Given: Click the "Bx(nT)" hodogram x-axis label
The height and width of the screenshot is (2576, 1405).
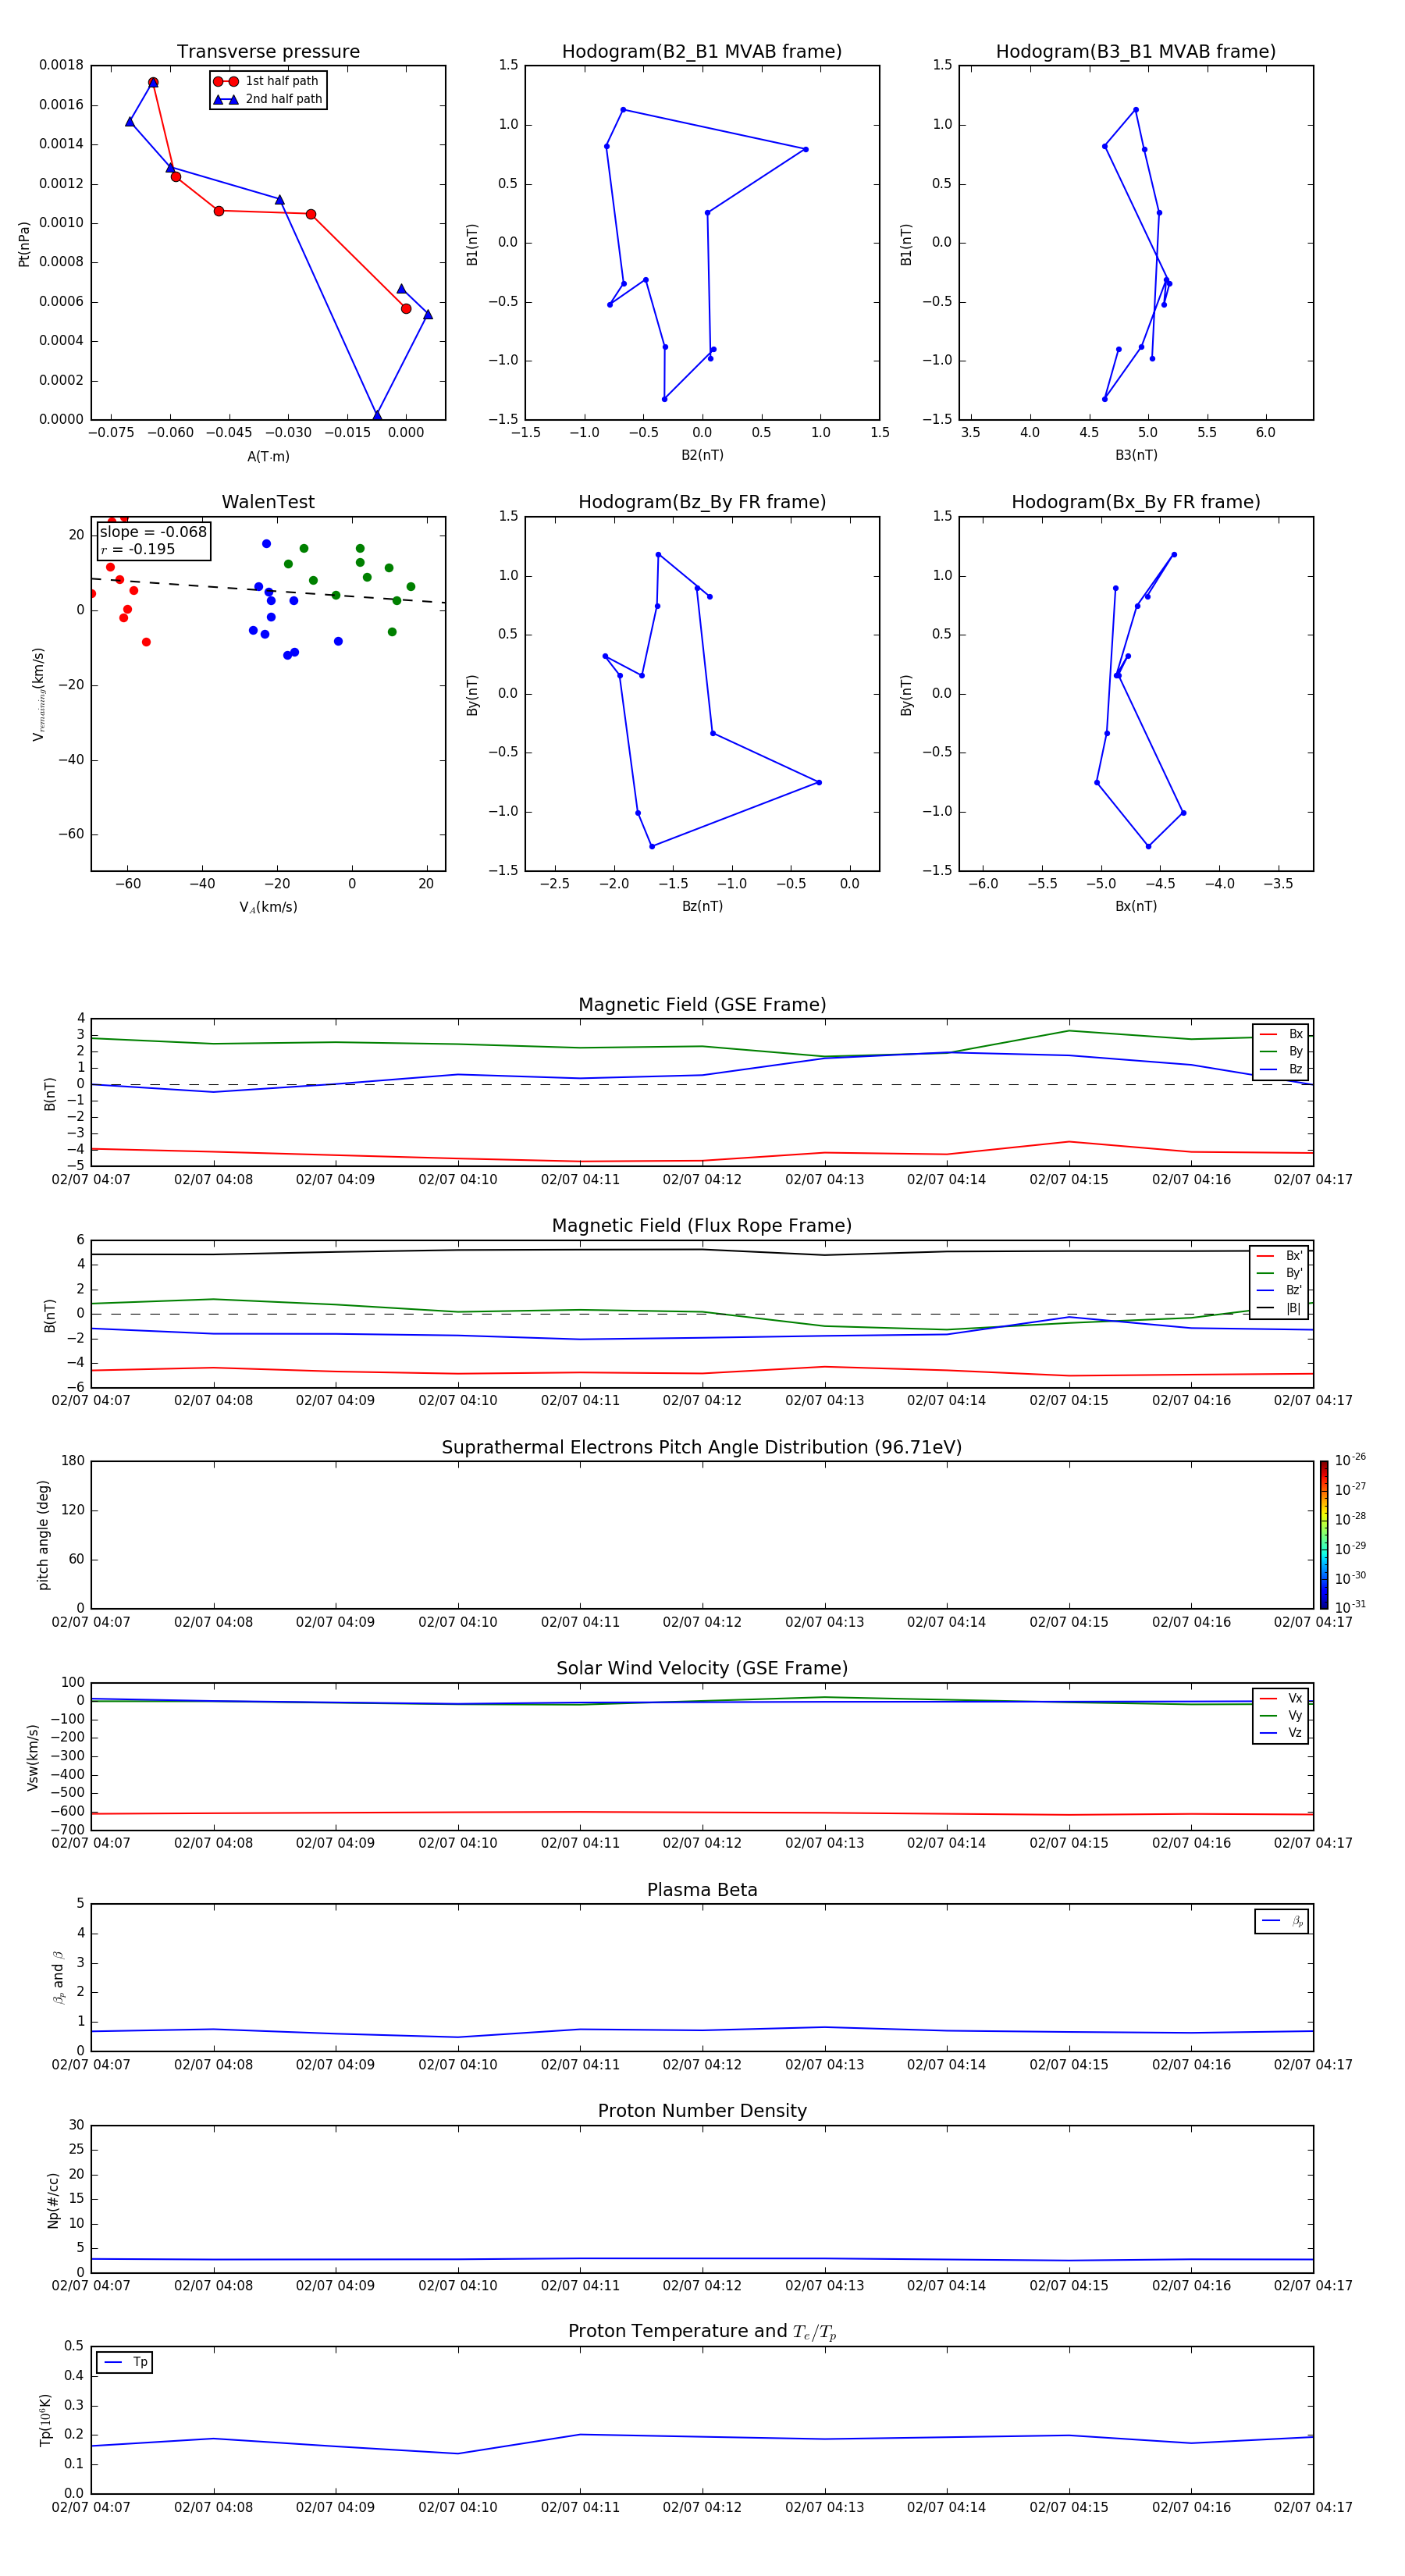Looking at the screenshot, I should 1136,906.
